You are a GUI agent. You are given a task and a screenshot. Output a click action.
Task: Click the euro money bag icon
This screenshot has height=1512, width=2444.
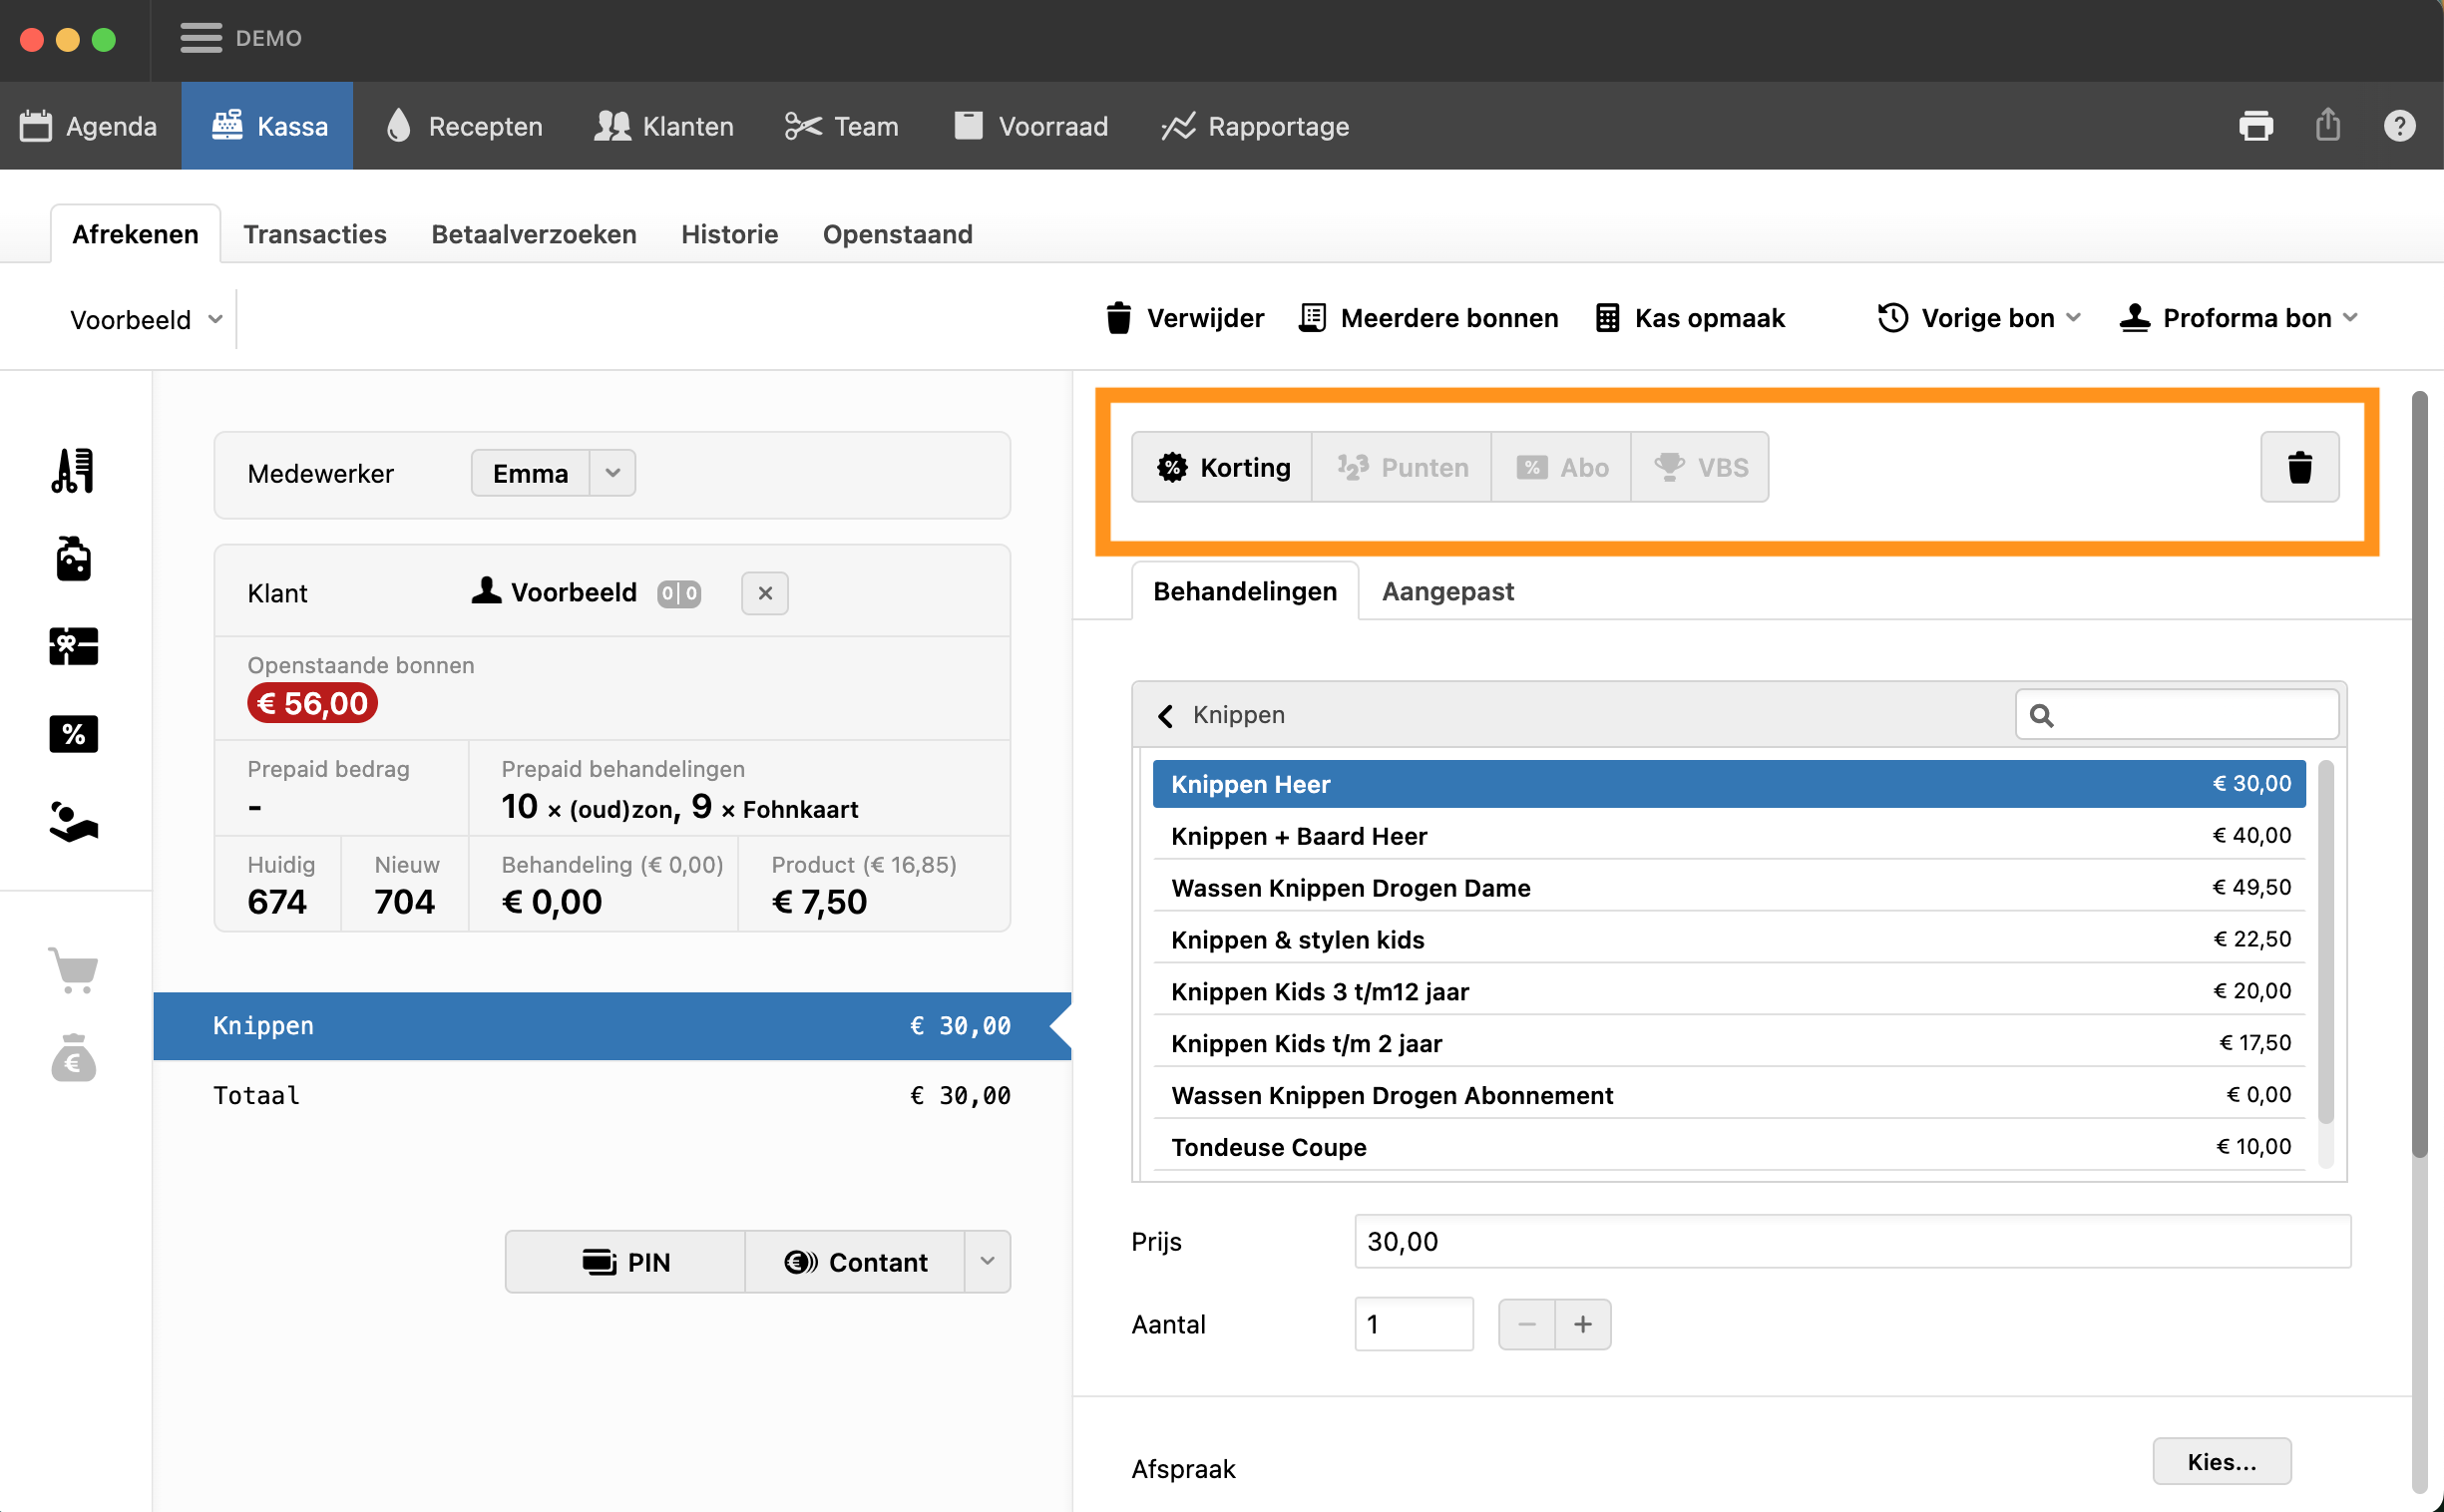(73, 1058)
